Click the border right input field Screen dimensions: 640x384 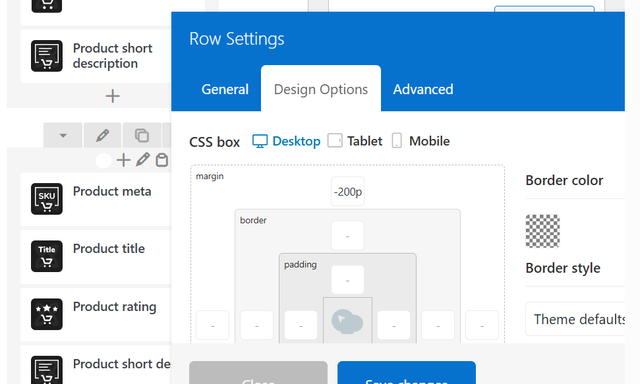point(438,325)
